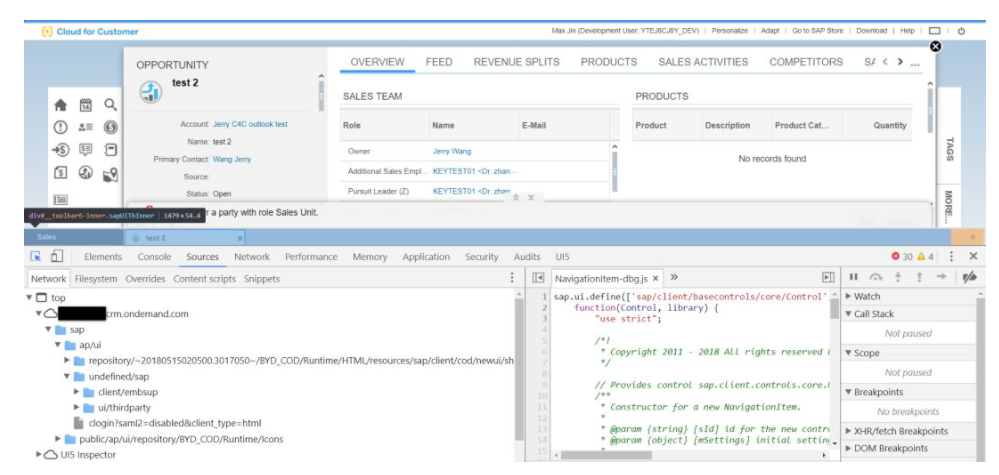Click the magnifier search icon in the navigation grid
Viewport: 999px width, 475px height.
(x=111, y=104)
